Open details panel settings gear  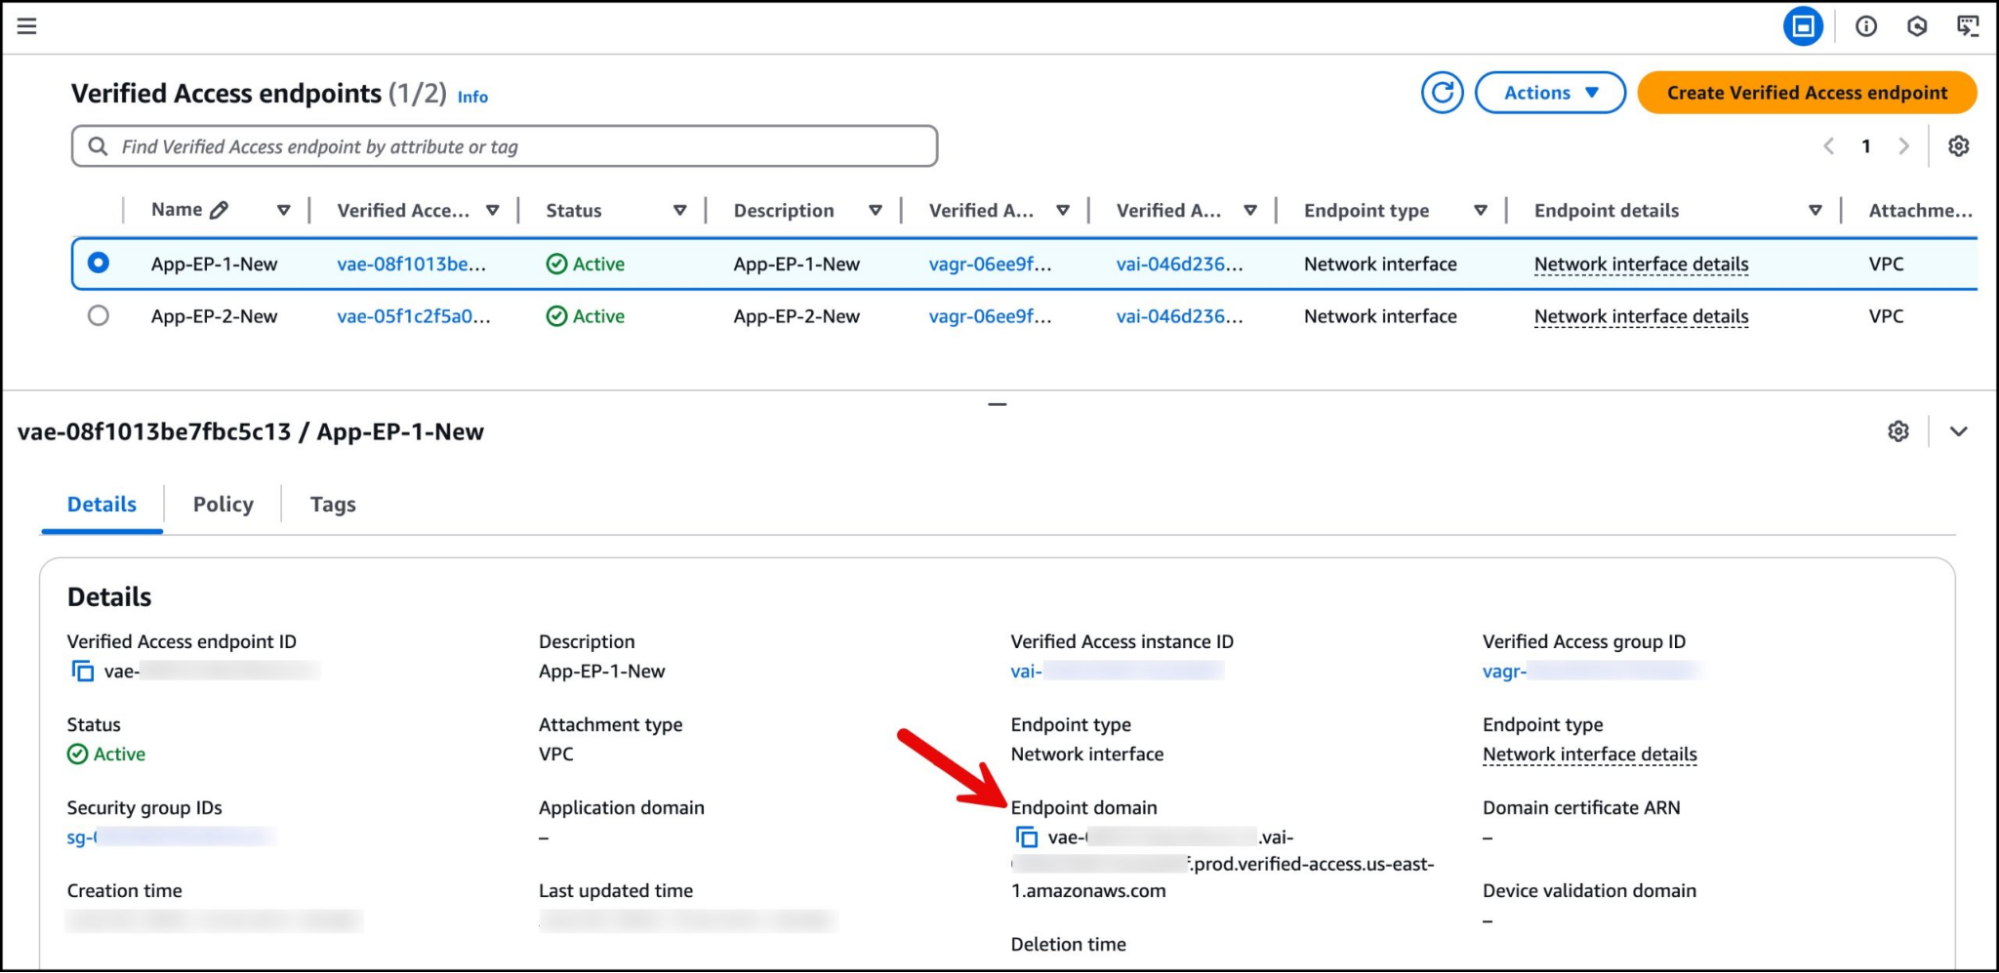pyautogui.click(x=1897, y=431)
